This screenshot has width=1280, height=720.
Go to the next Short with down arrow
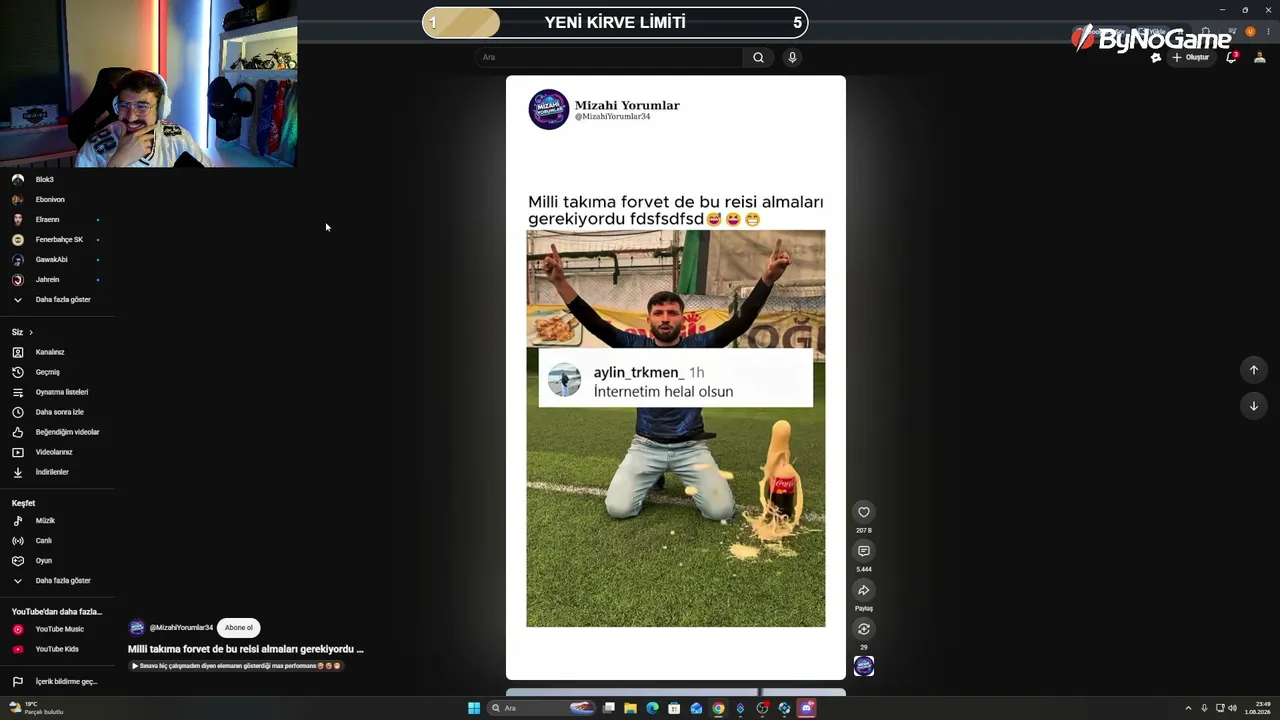point(1254,406)
